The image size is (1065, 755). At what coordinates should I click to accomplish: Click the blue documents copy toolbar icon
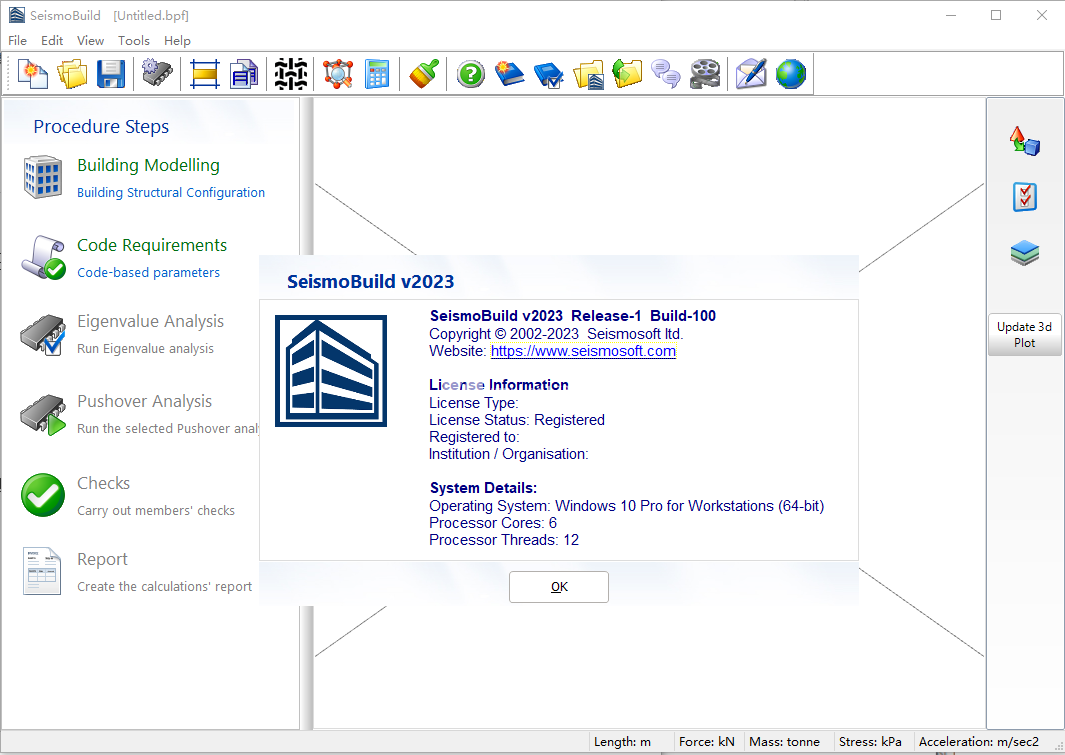(x=244, y=74)
